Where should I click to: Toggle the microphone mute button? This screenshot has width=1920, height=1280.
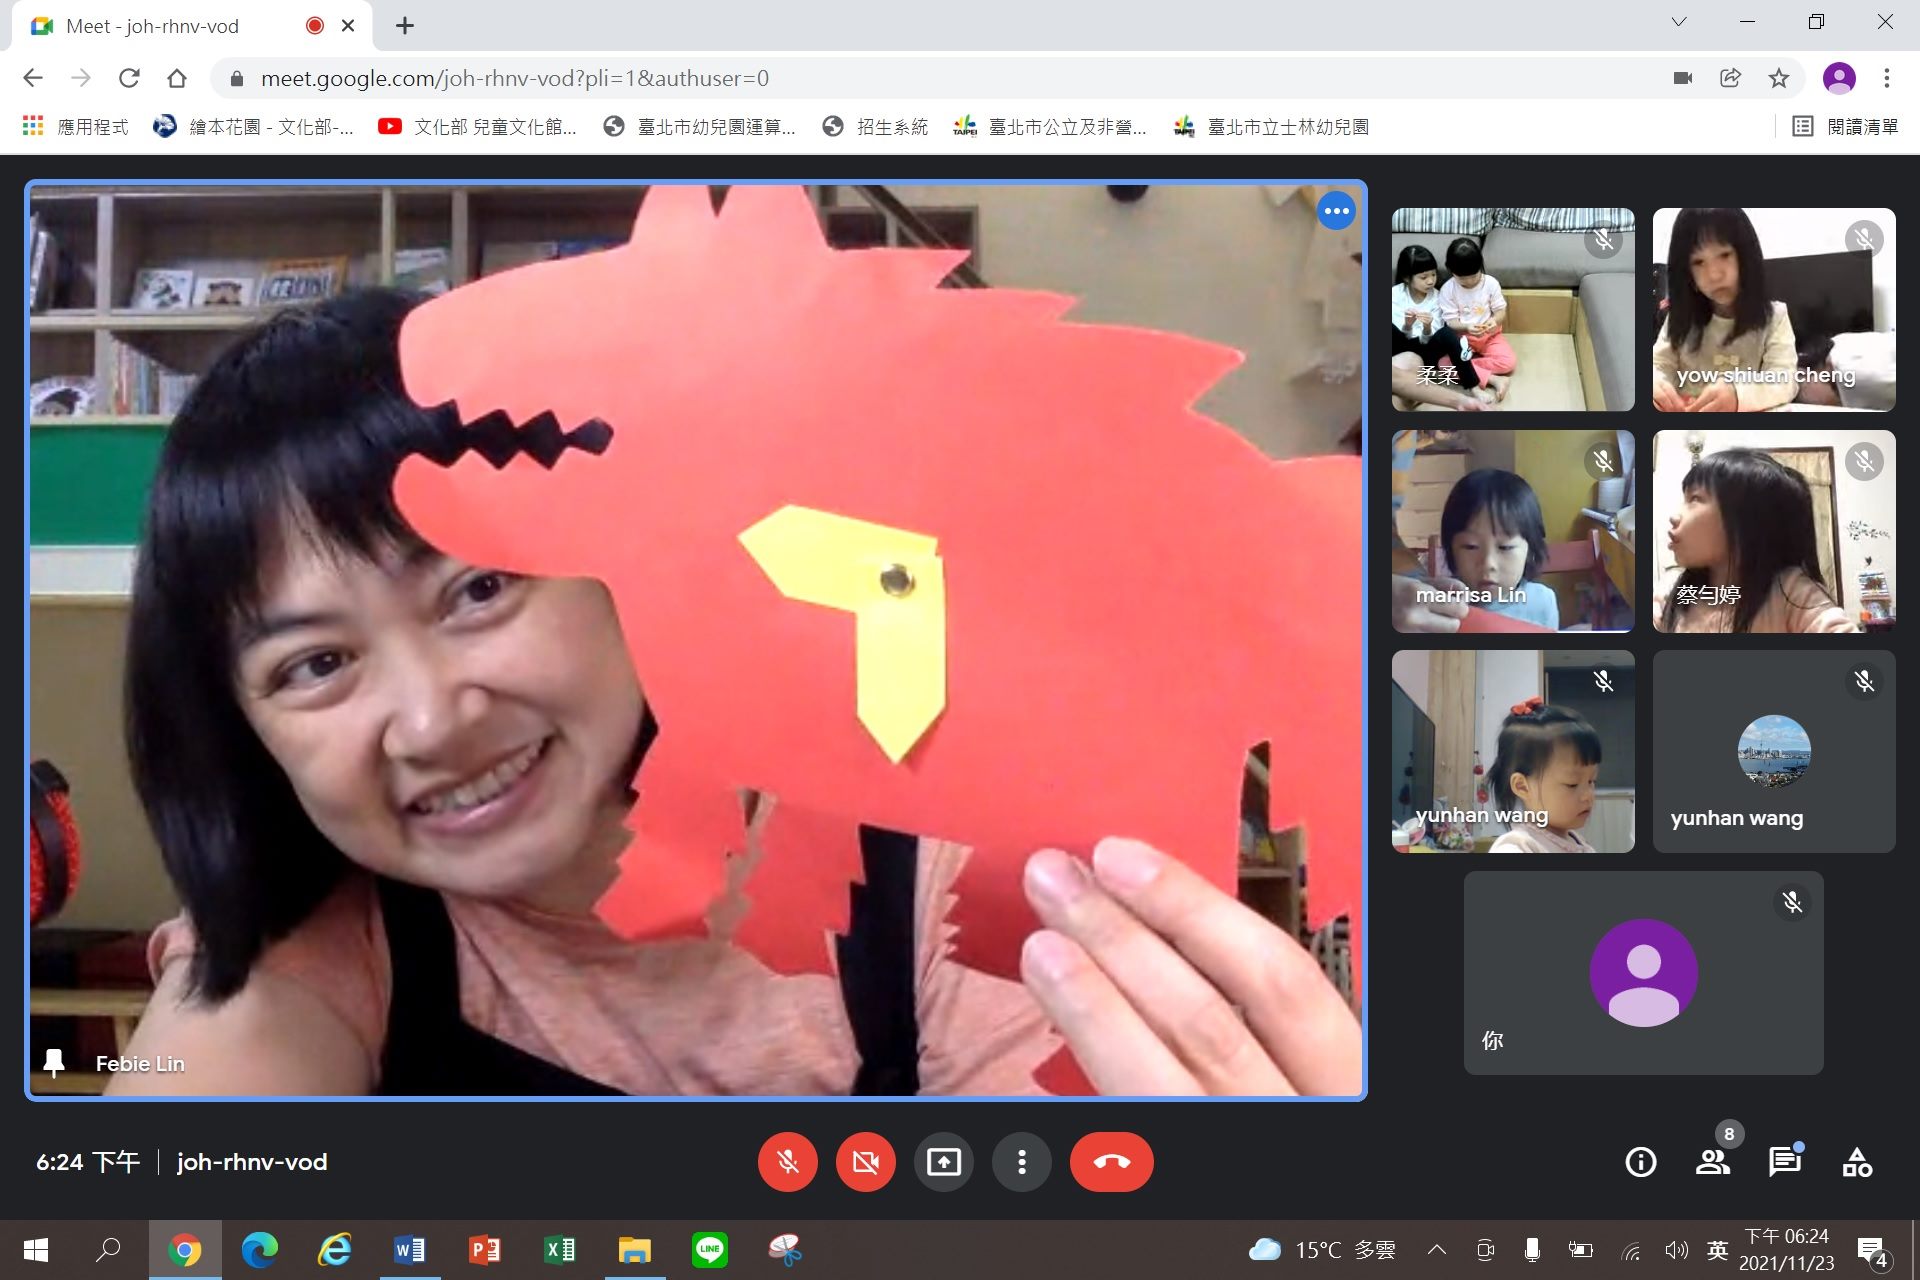788,1162
